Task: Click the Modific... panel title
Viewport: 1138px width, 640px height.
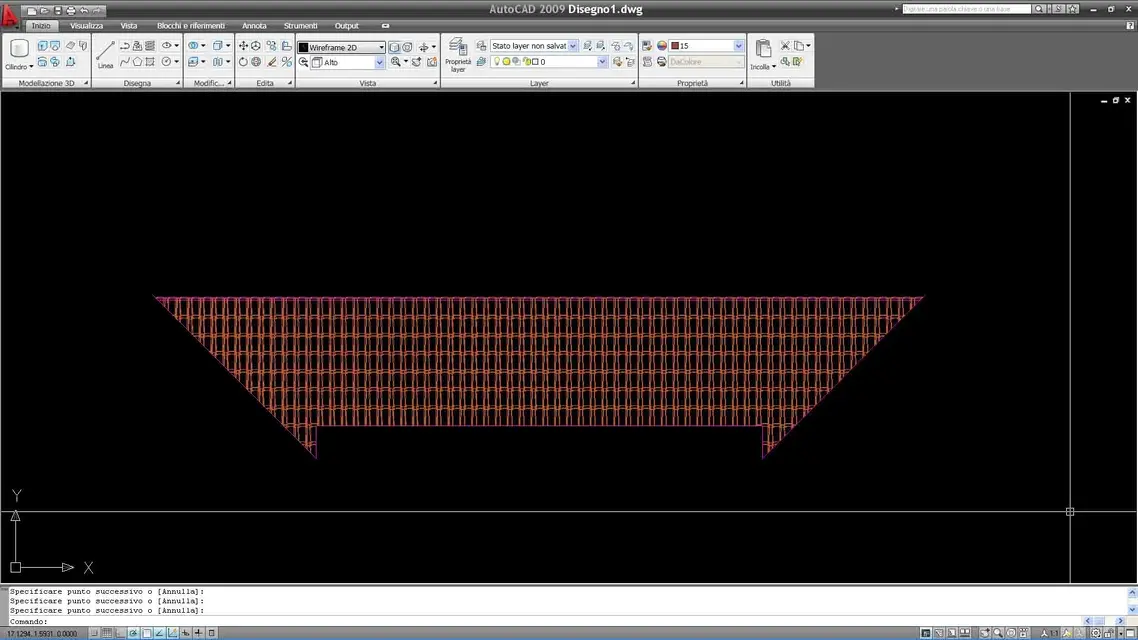Action: click(x=209, y=83)
